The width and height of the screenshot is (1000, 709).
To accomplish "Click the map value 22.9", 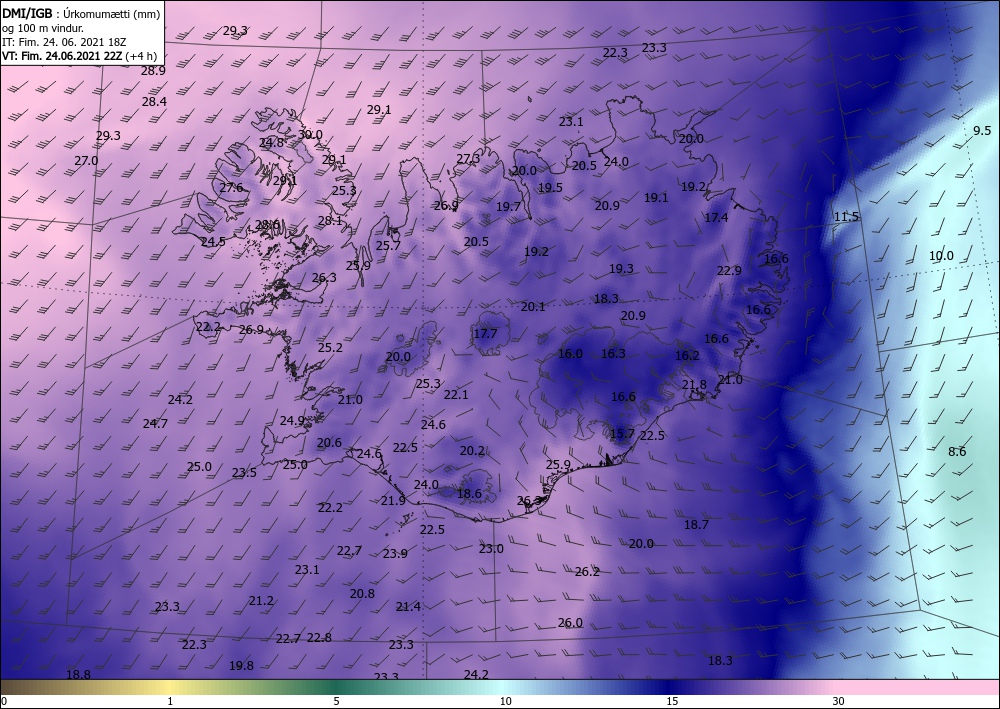I will pyautogui.click(x=729, y=271).
